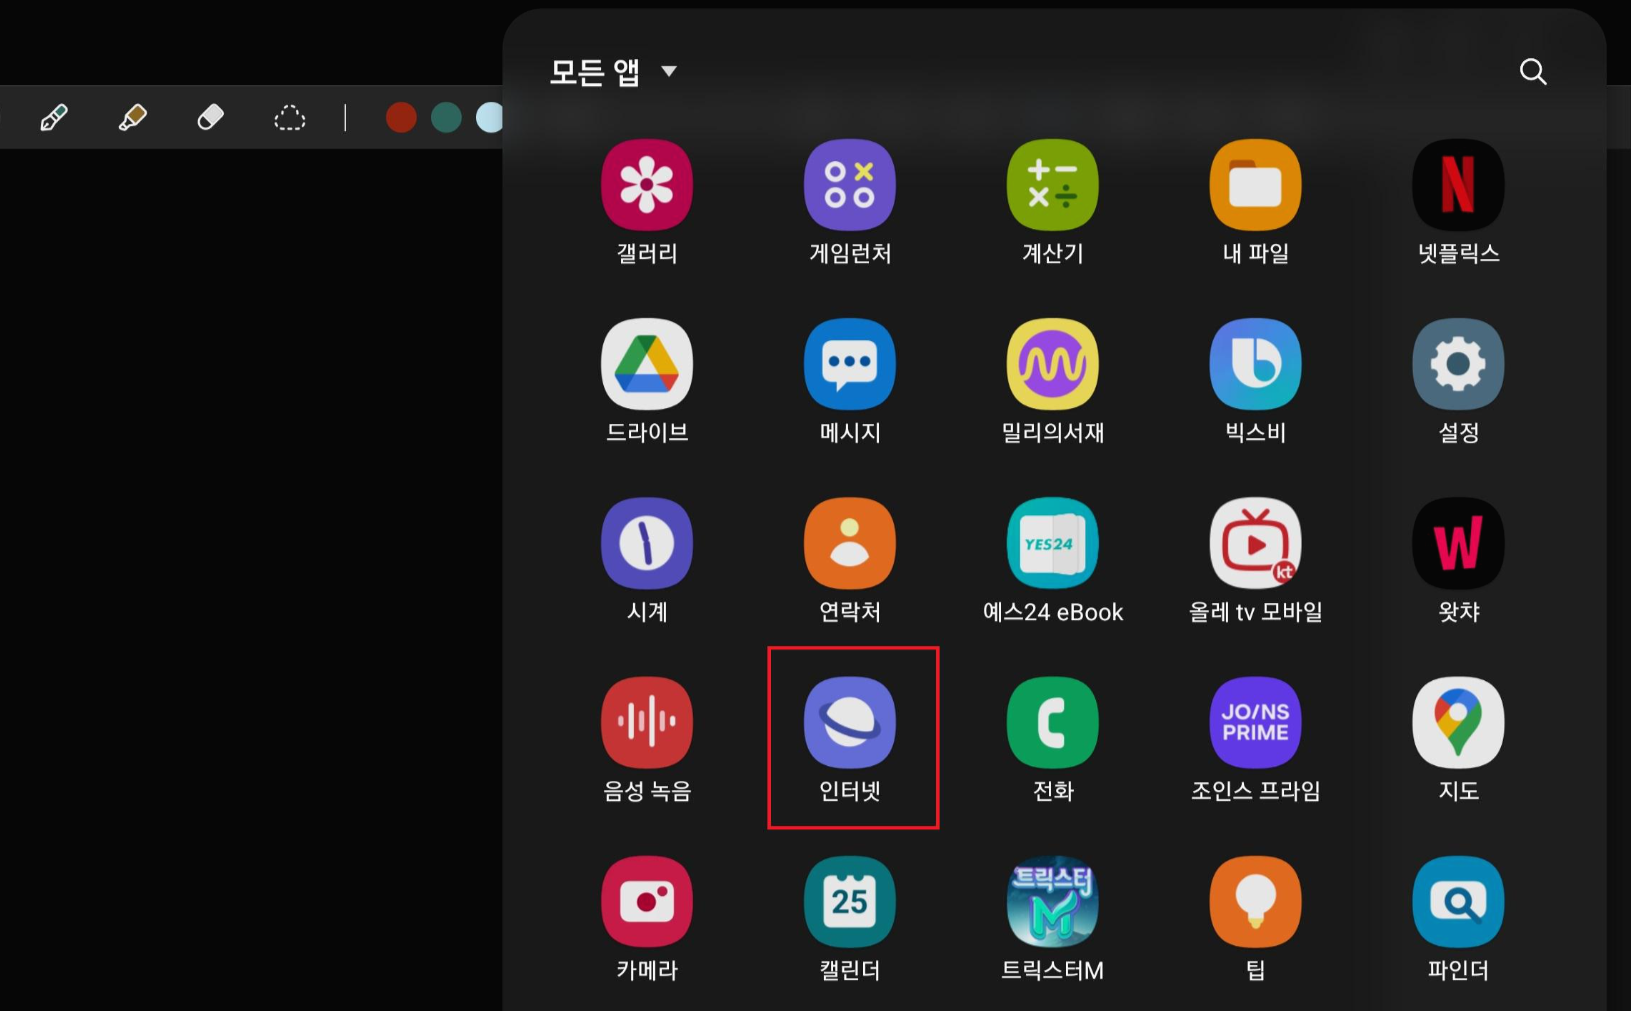Open the 인터넷 browser app
Screen dimensions: 1631x1011
click(x=850, y=722)
